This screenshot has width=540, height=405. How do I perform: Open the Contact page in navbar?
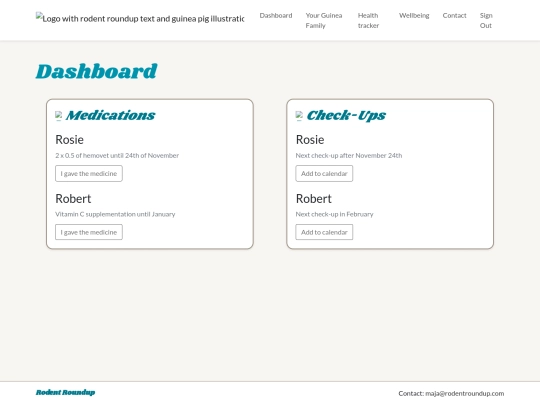[x=454, y=15]
